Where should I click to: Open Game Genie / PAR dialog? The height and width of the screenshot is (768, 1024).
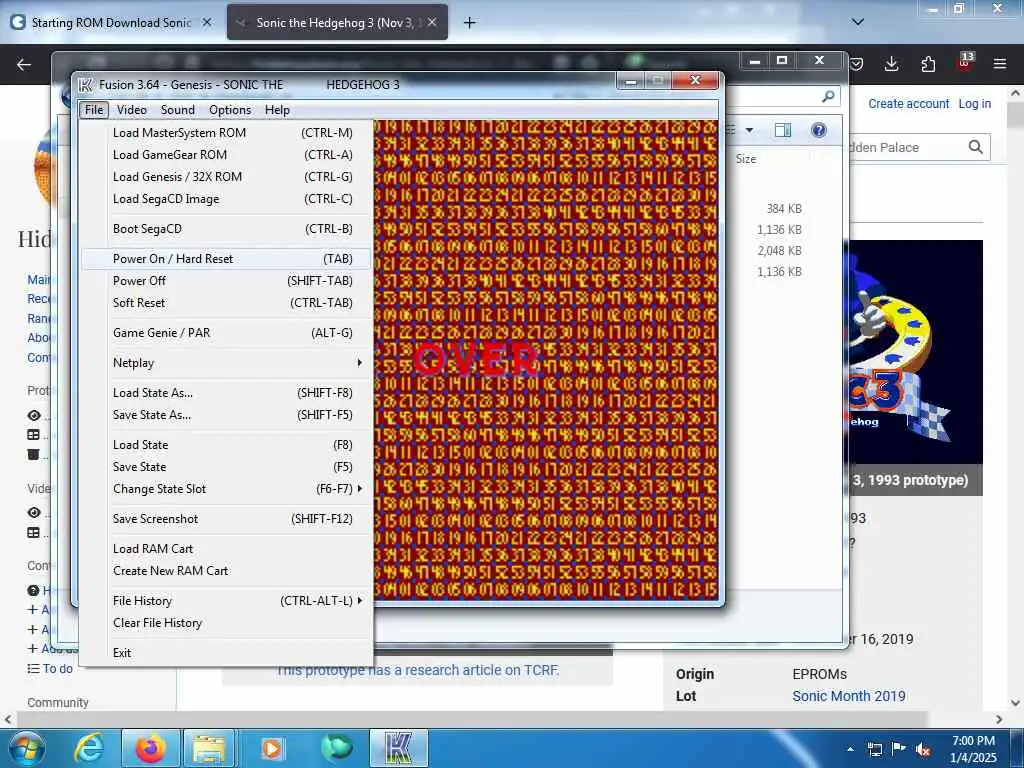click(226, 333)
